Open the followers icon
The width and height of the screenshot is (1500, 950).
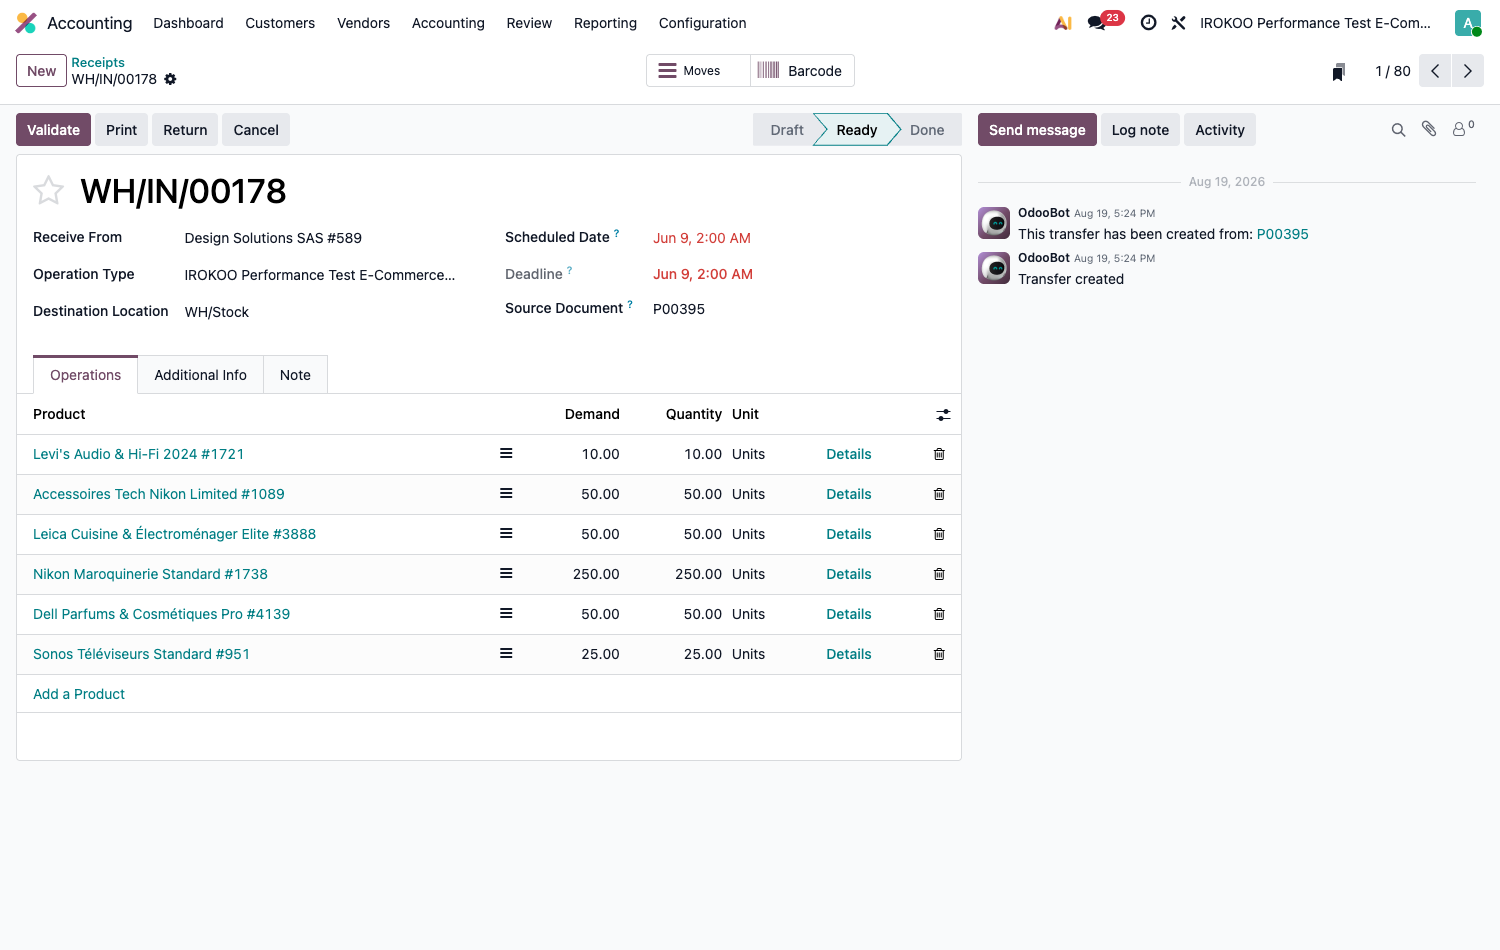click(1463, 129)
